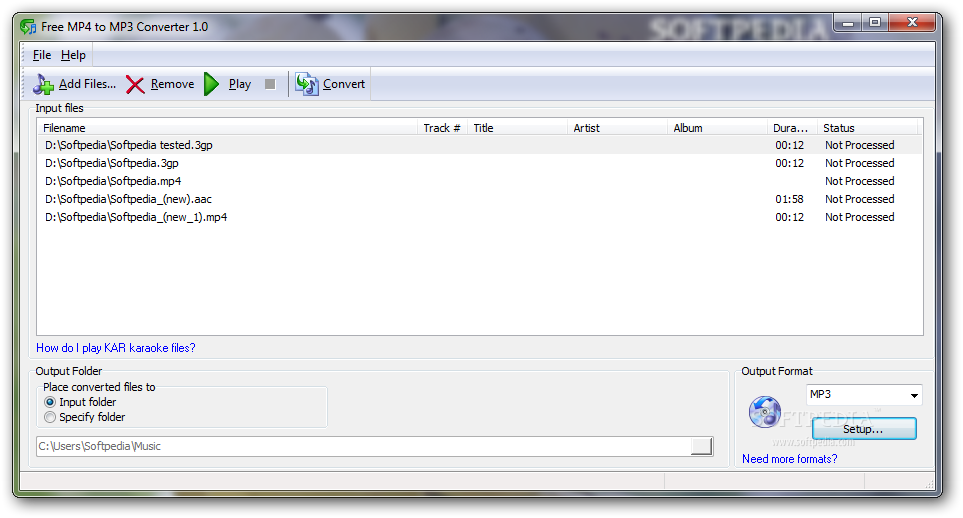Select row D:\Softpedia\Softpedia.mp4

[479, 181]
